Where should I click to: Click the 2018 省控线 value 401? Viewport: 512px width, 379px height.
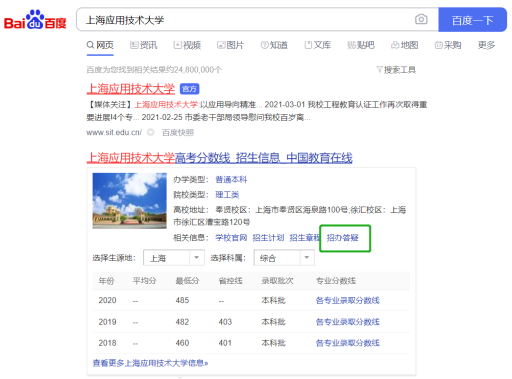225,343
